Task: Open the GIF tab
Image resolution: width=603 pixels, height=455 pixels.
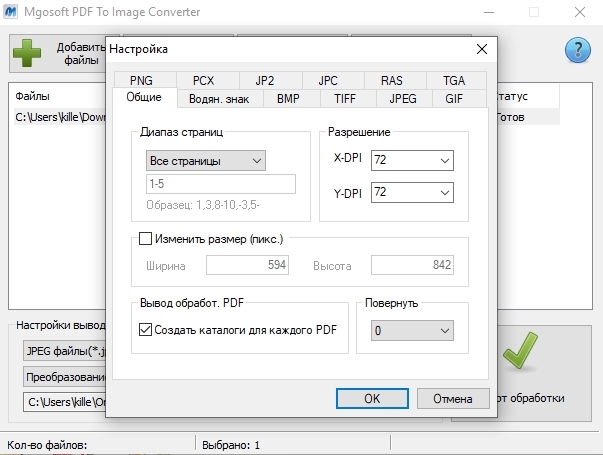Action: point(460,99)
